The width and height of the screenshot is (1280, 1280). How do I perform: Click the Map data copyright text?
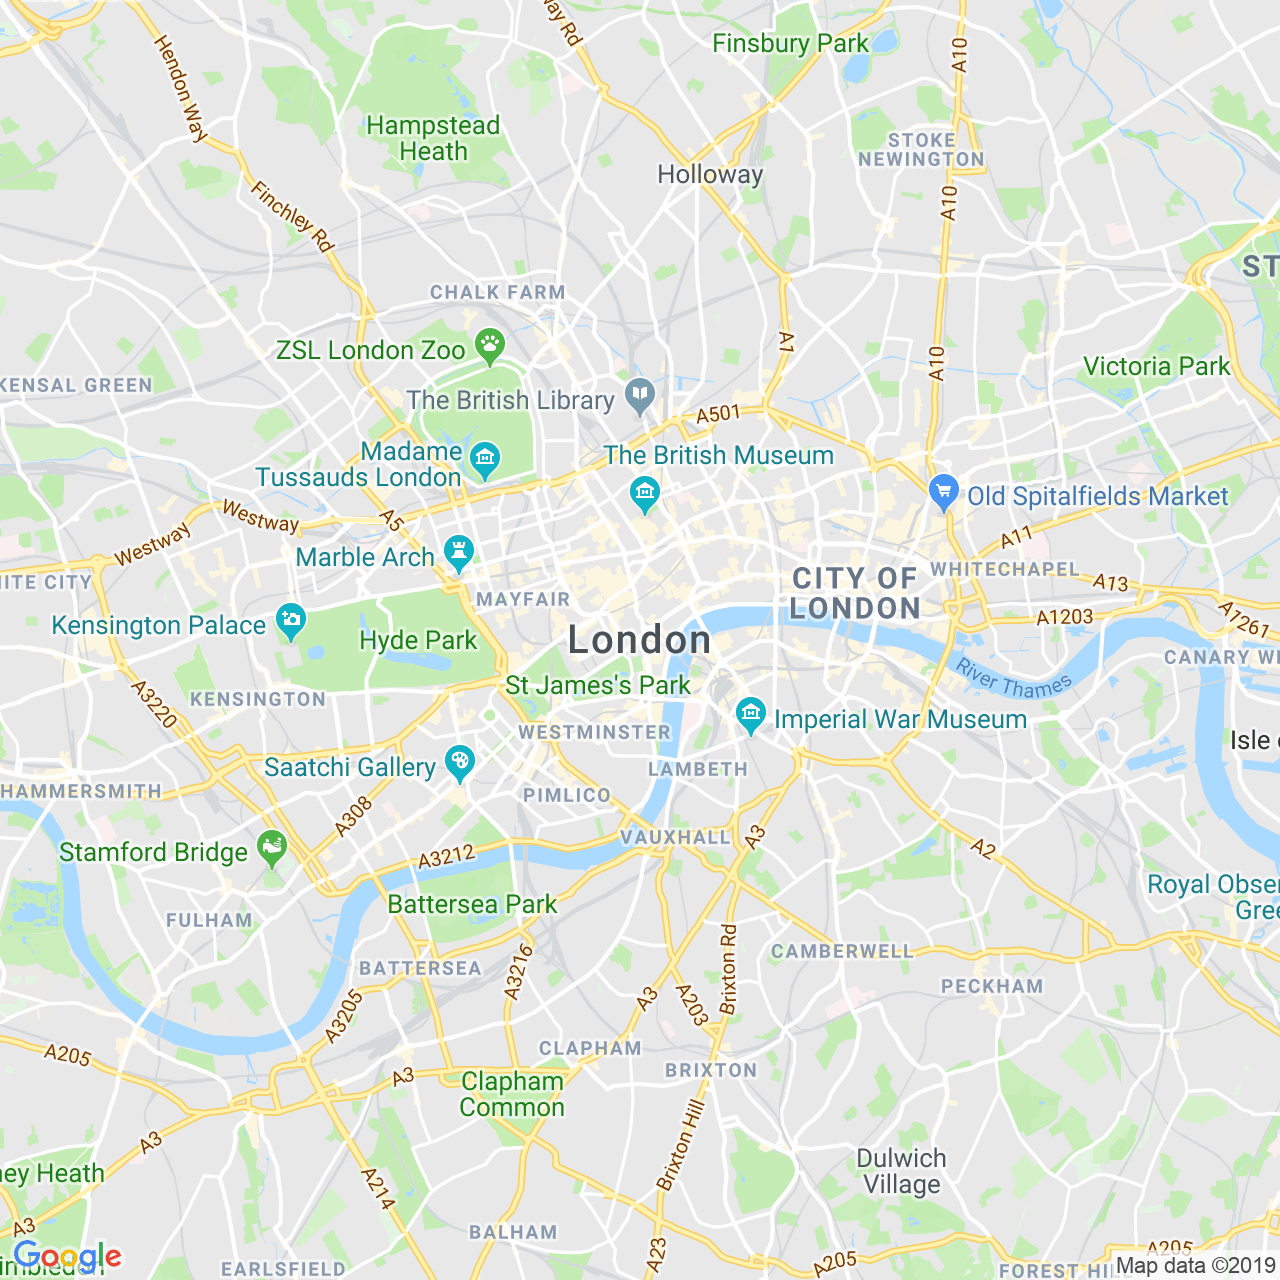[1197, 1266]
